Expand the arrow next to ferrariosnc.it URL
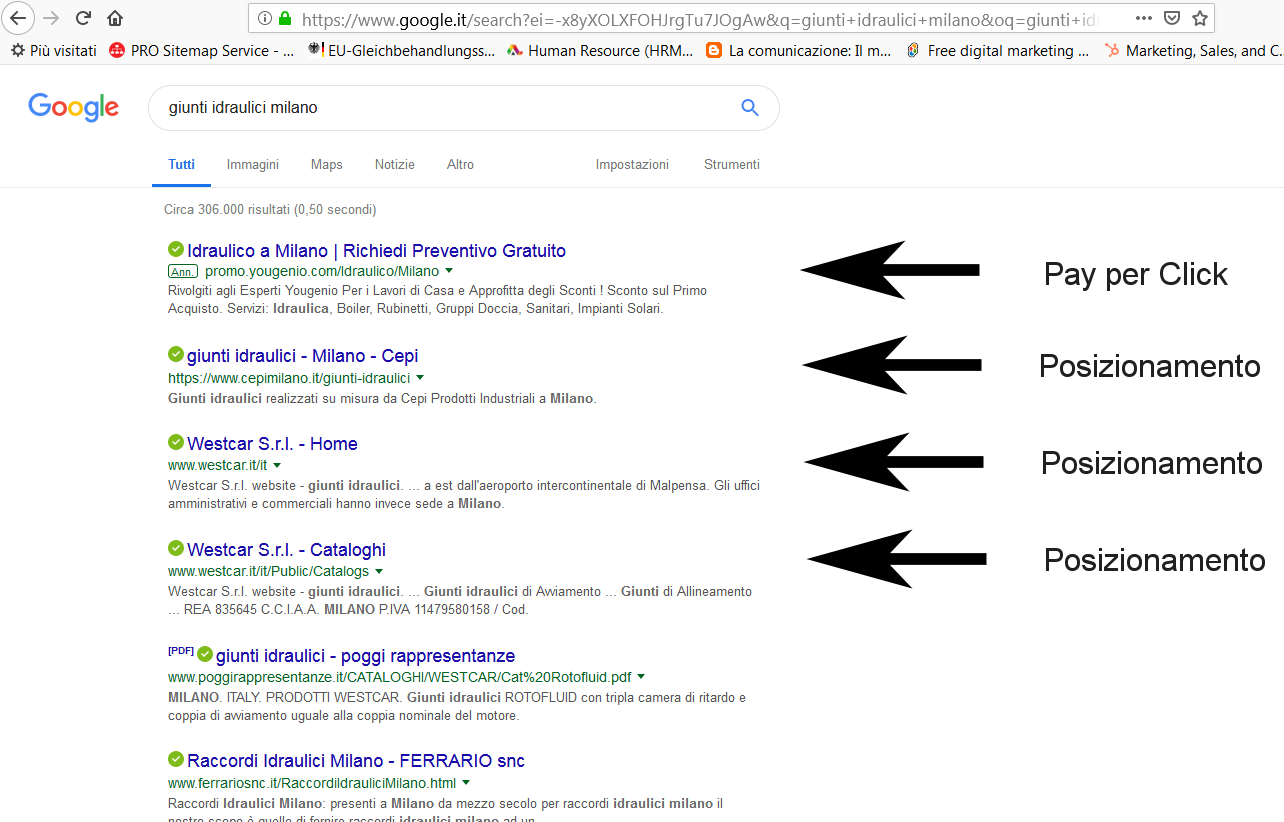The height and width of the screenshot is (822, 1284). 466,782
